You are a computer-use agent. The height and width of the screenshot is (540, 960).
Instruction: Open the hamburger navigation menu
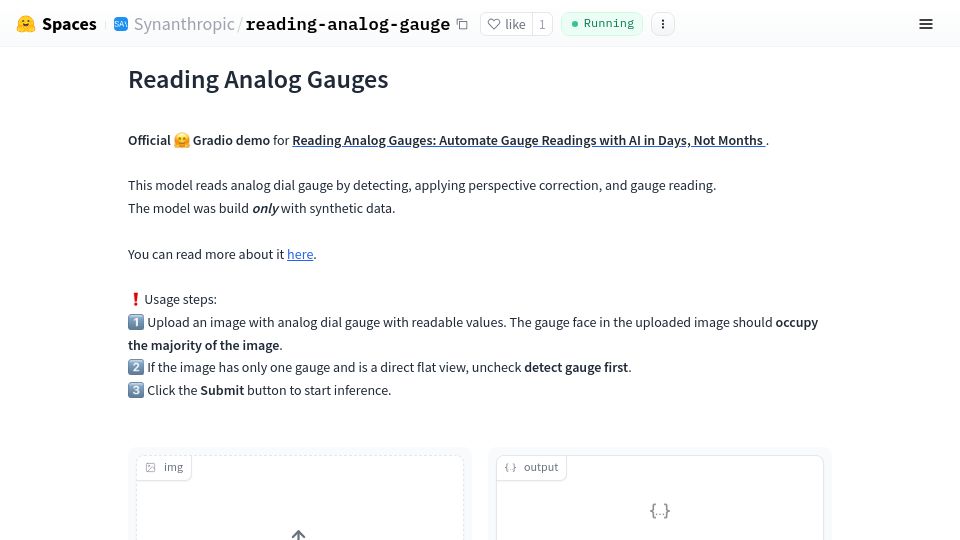coord(926,24)
